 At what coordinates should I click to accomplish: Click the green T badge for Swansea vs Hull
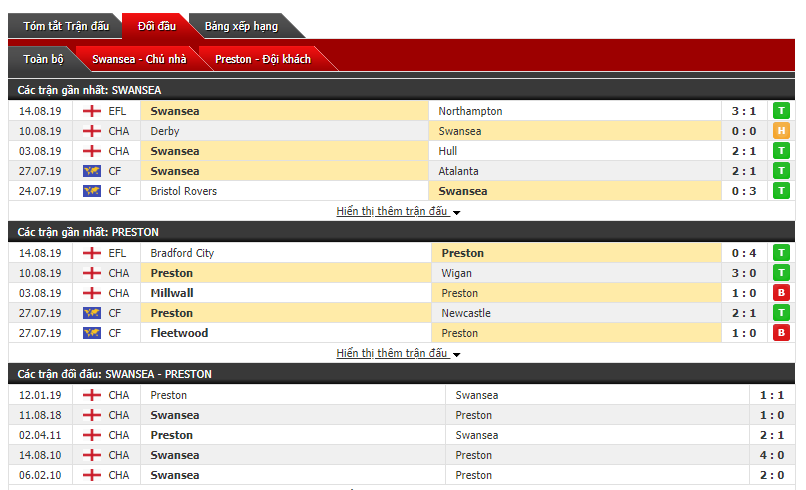(781, 151)
